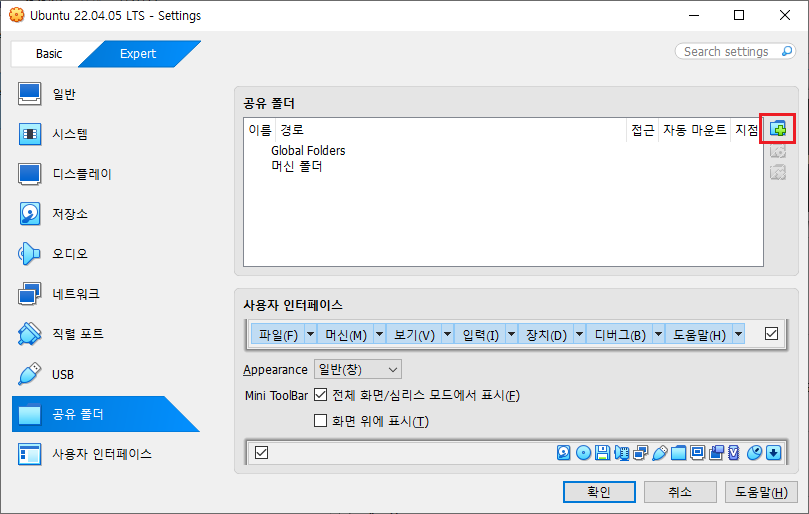Click the 디버그(B) menu bar item
The image size is (809, 514).
(620, 335)
